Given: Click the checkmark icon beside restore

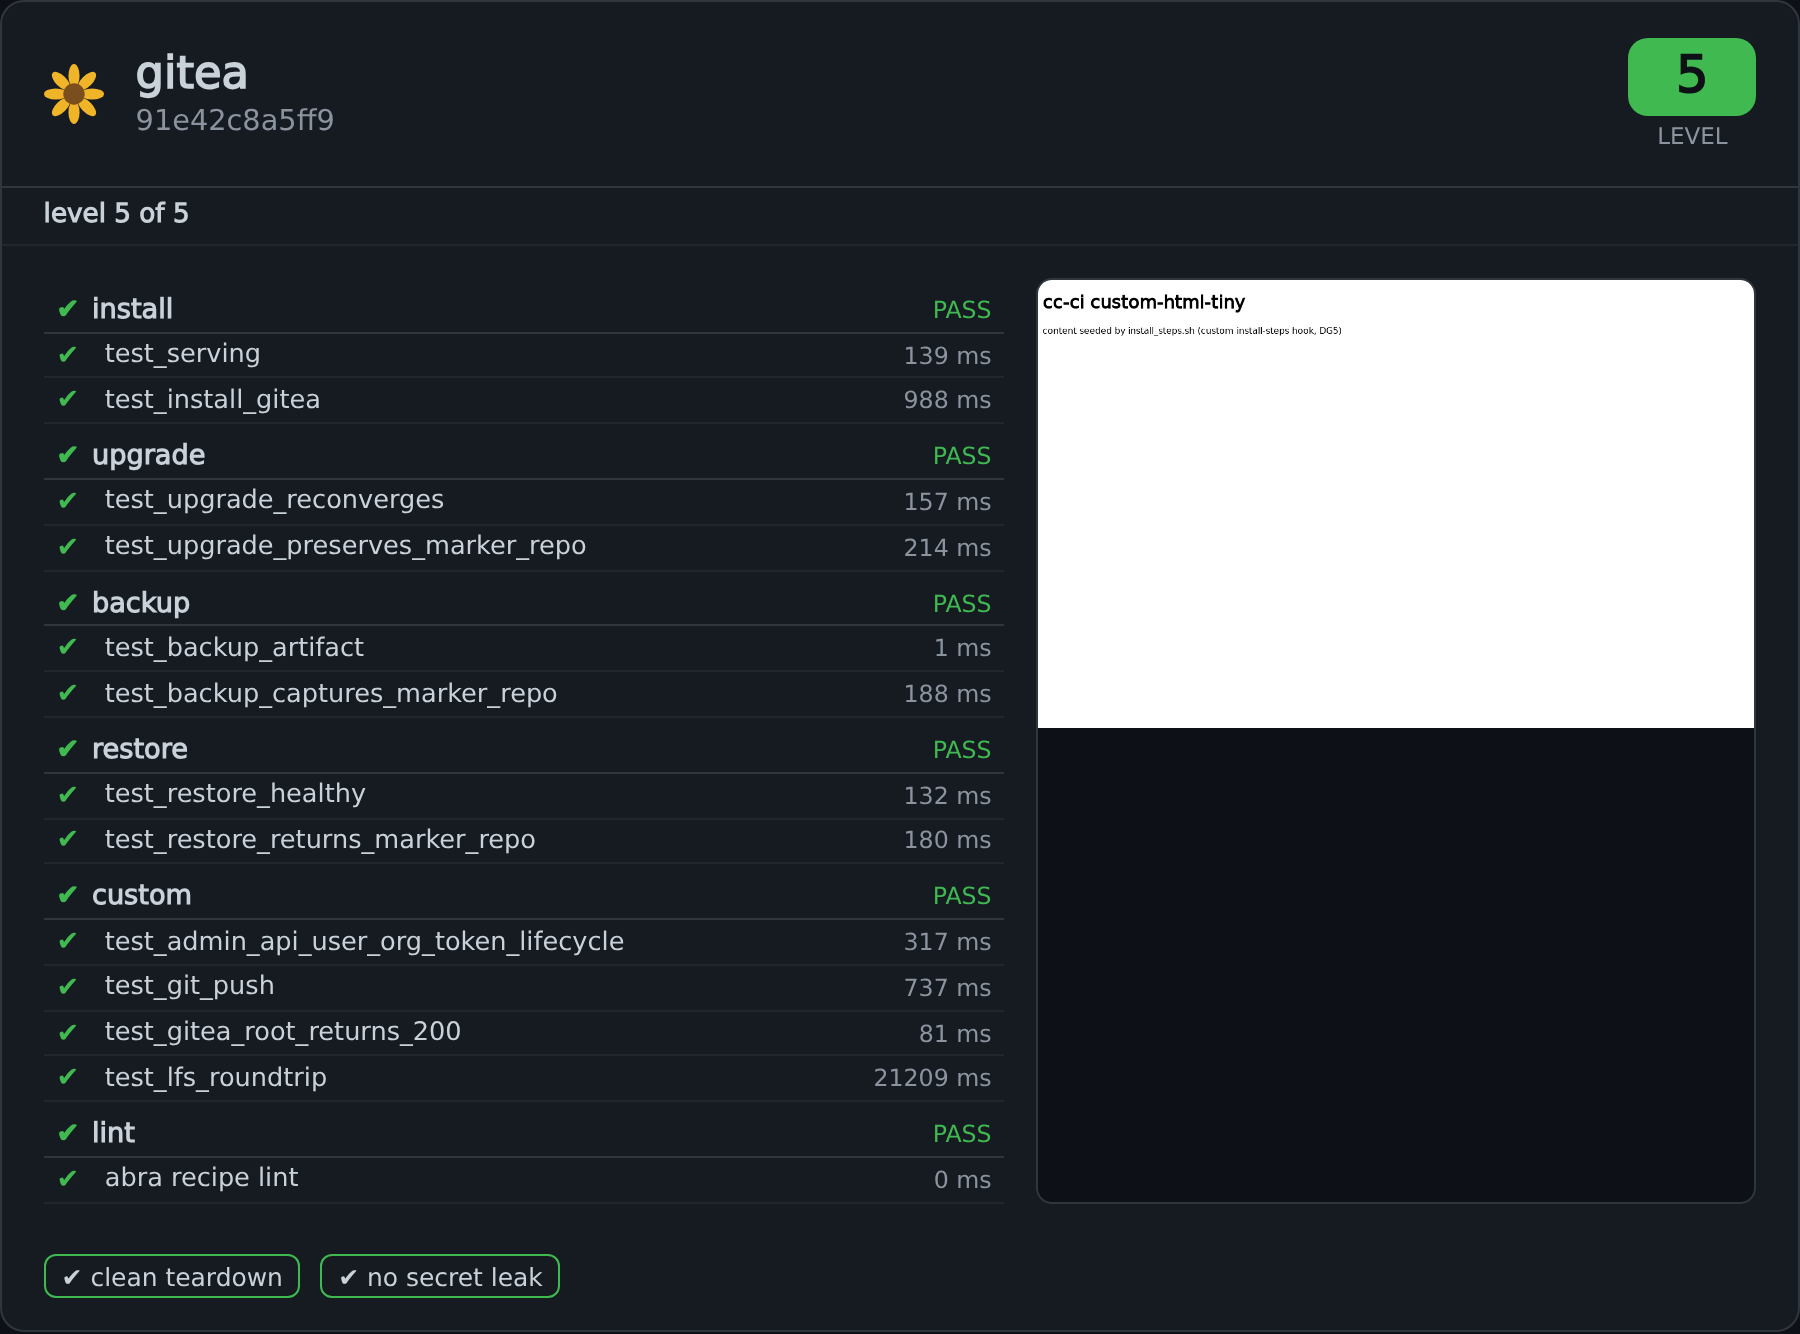Looking at the screenshot, I should coord(68,748).
